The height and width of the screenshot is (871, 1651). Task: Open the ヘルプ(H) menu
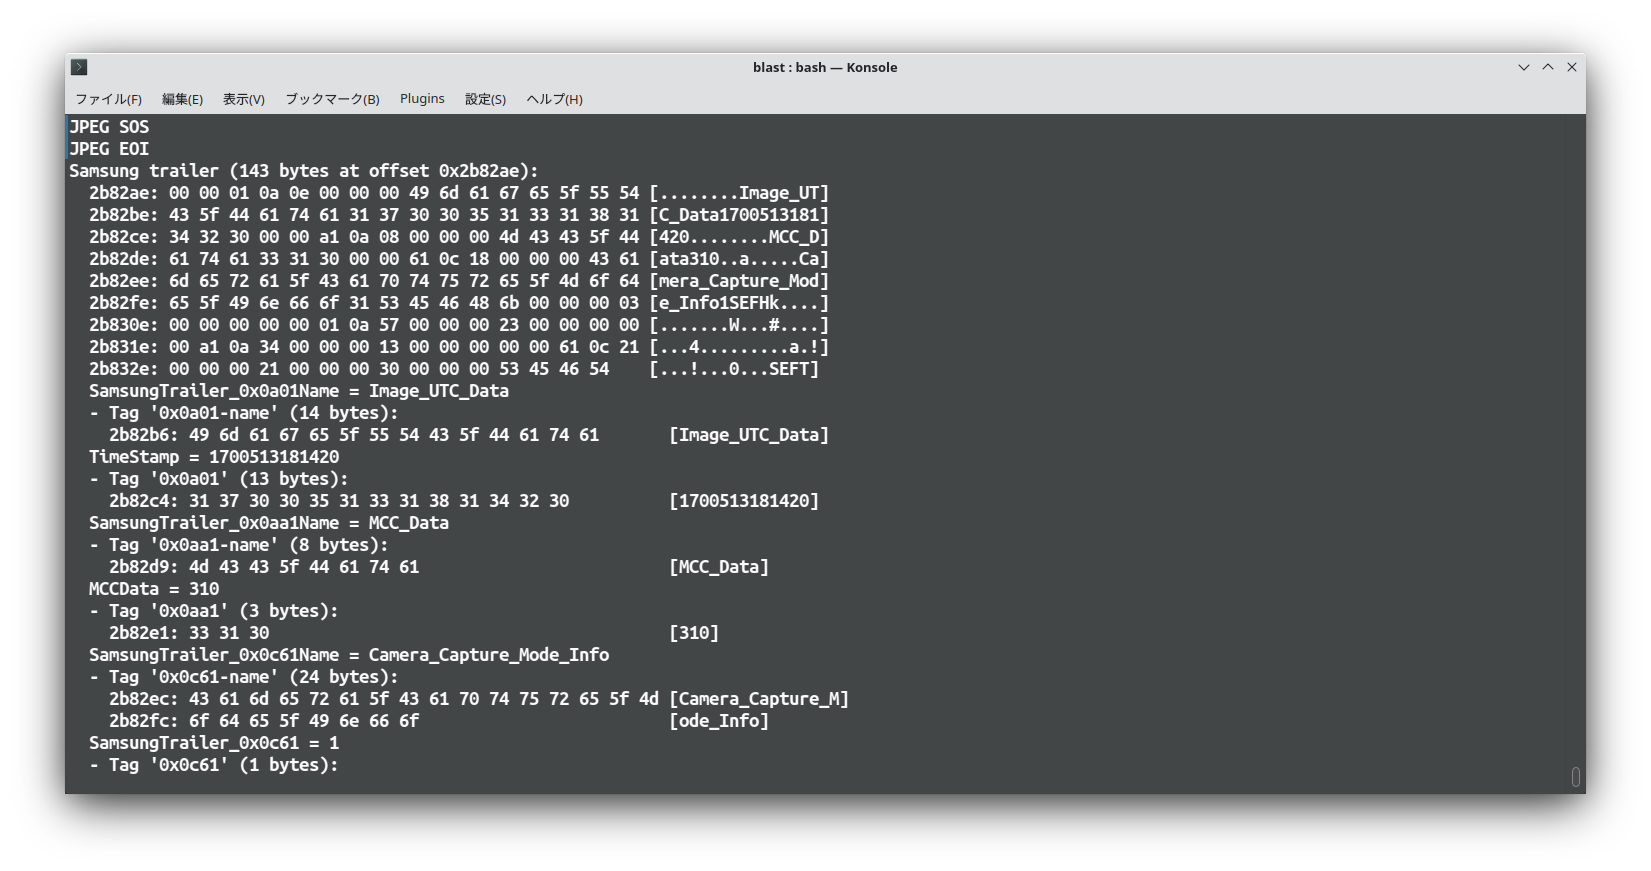[554, 99]
